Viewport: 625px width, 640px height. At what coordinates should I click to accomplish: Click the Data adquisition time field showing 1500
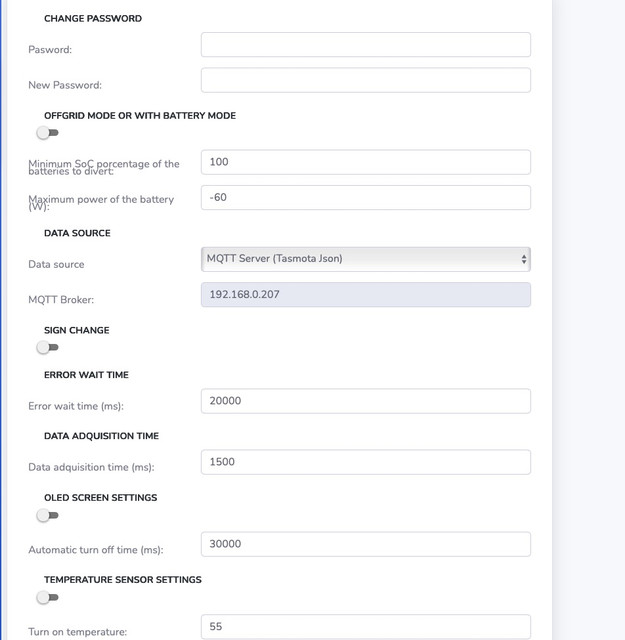pyautogui.click(x=366, y=462)
